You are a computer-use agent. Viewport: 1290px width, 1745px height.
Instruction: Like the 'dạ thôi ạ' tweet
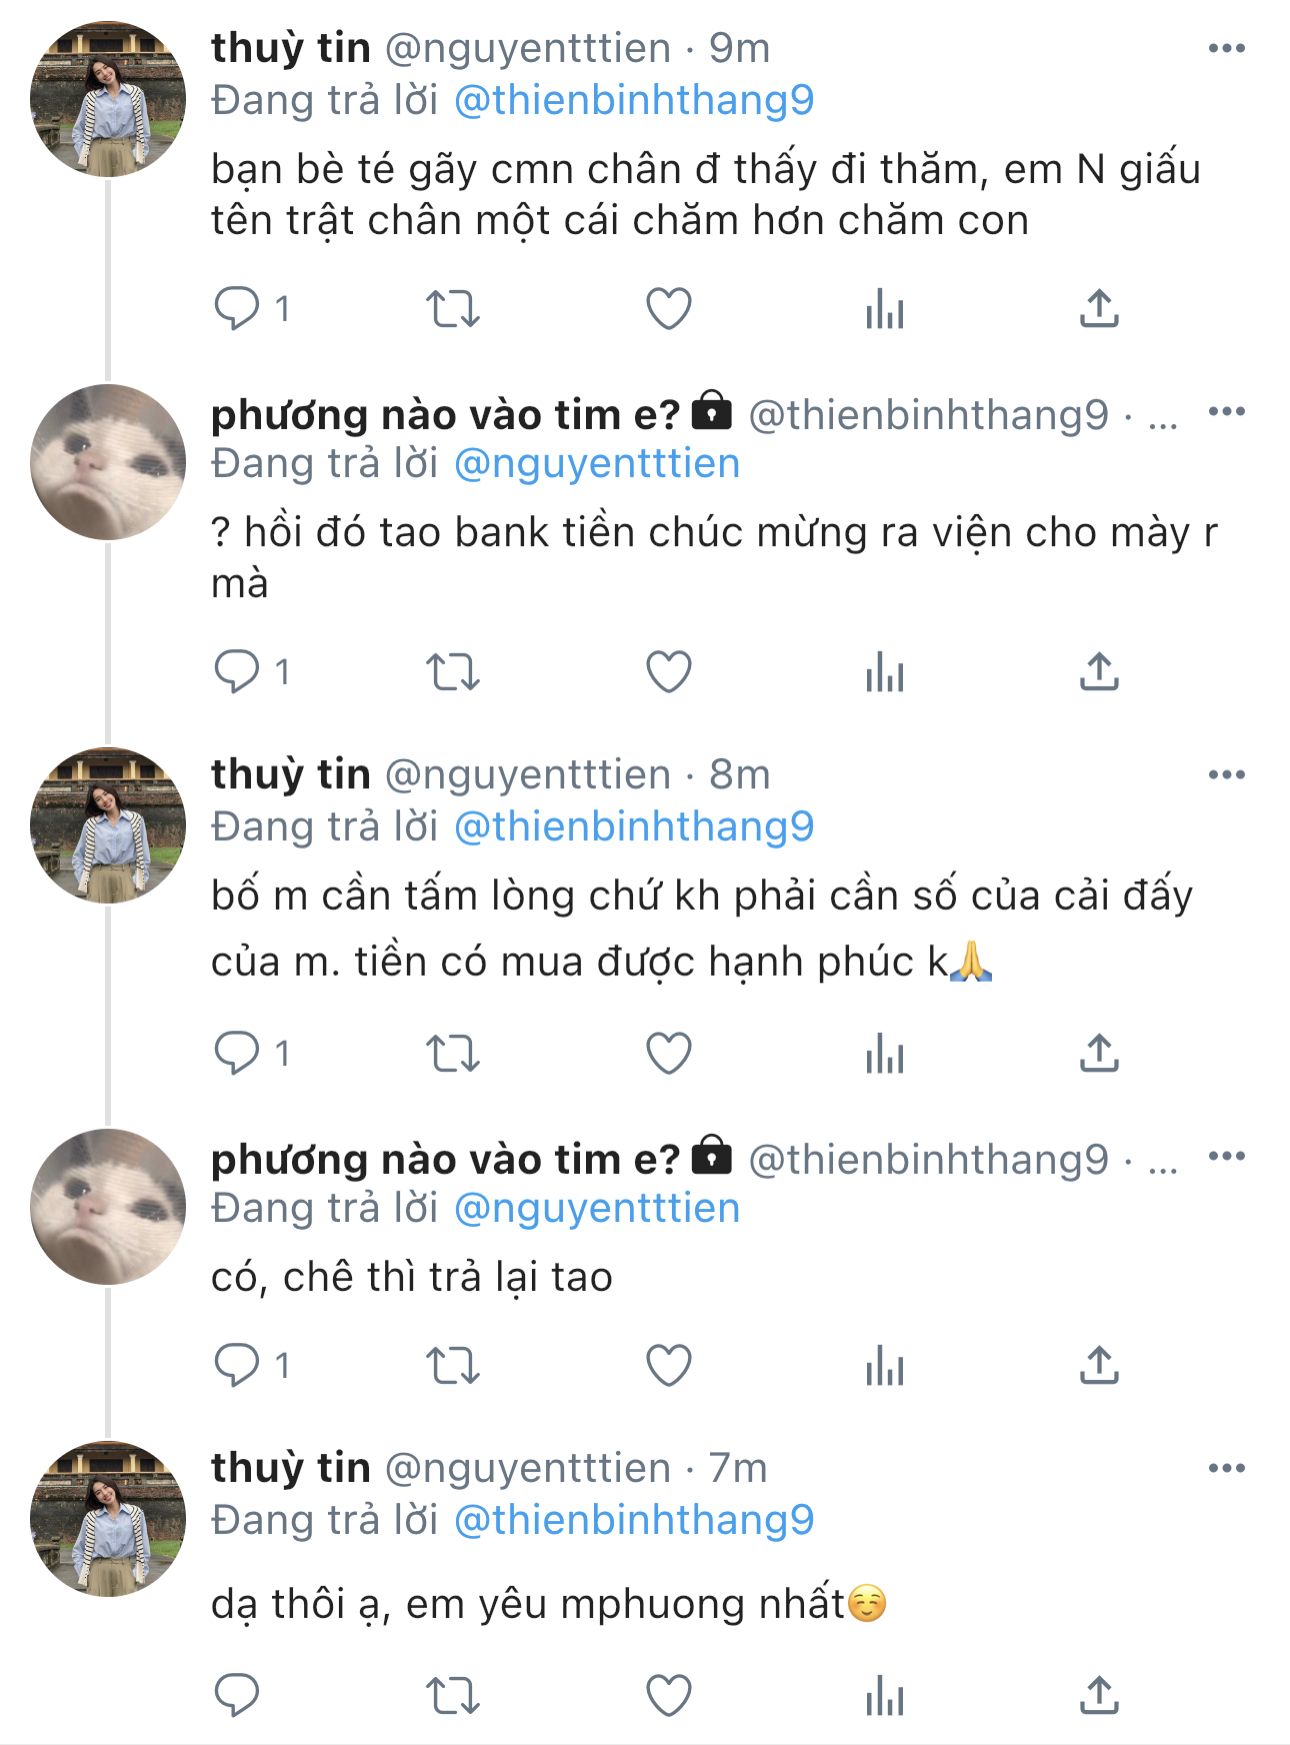669,1696
